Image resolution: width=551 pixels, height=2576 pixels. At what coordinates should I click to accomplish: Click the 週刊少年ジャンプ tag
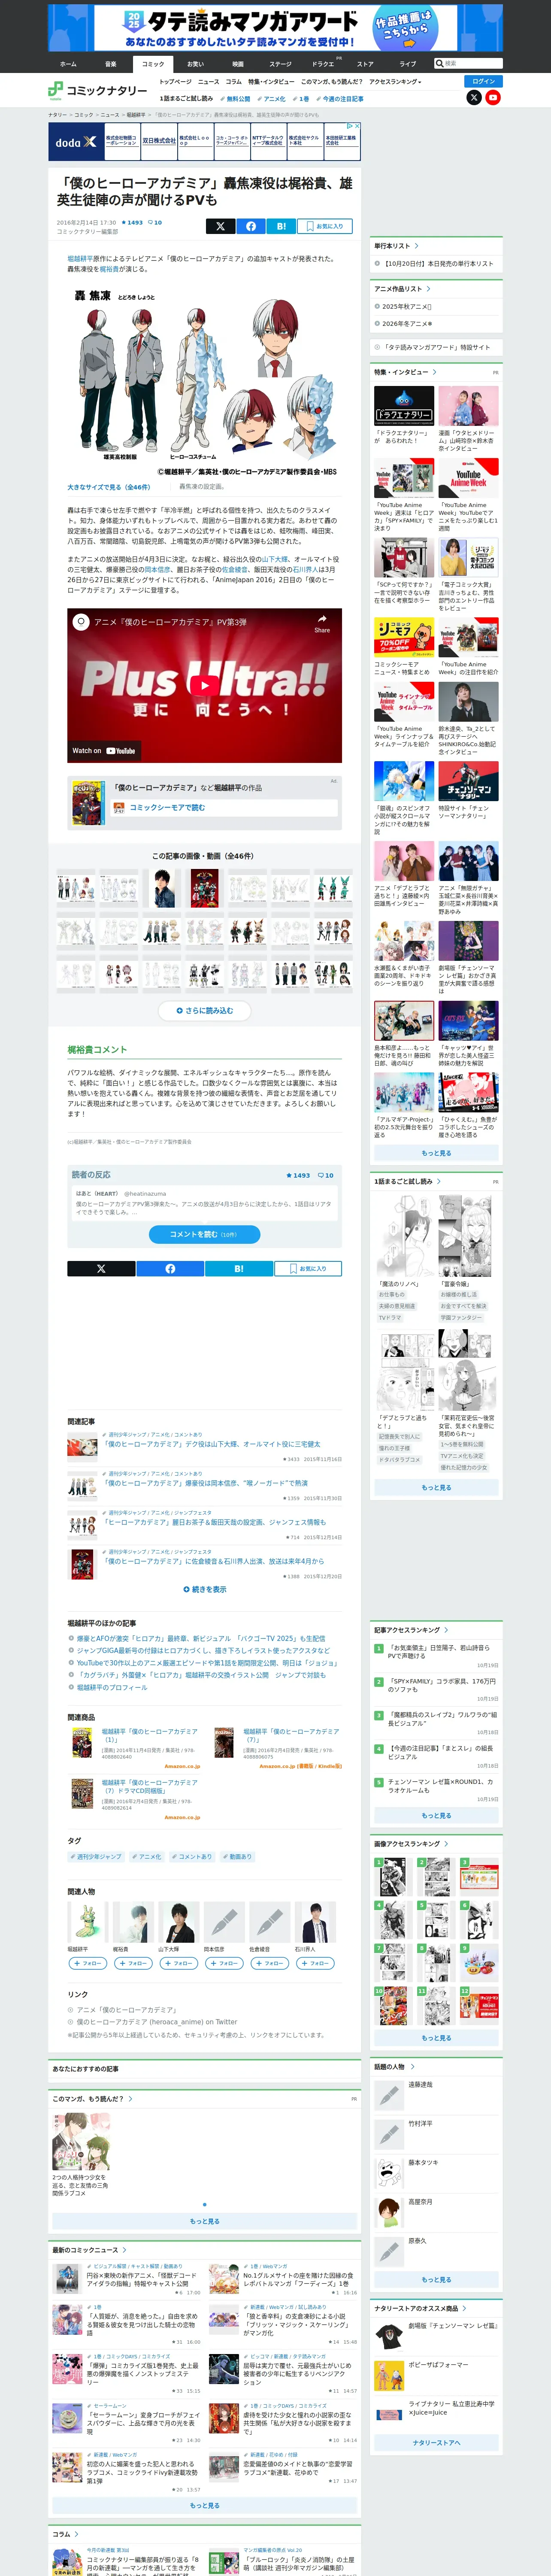pyautogui.click(x=96, y=1857)
